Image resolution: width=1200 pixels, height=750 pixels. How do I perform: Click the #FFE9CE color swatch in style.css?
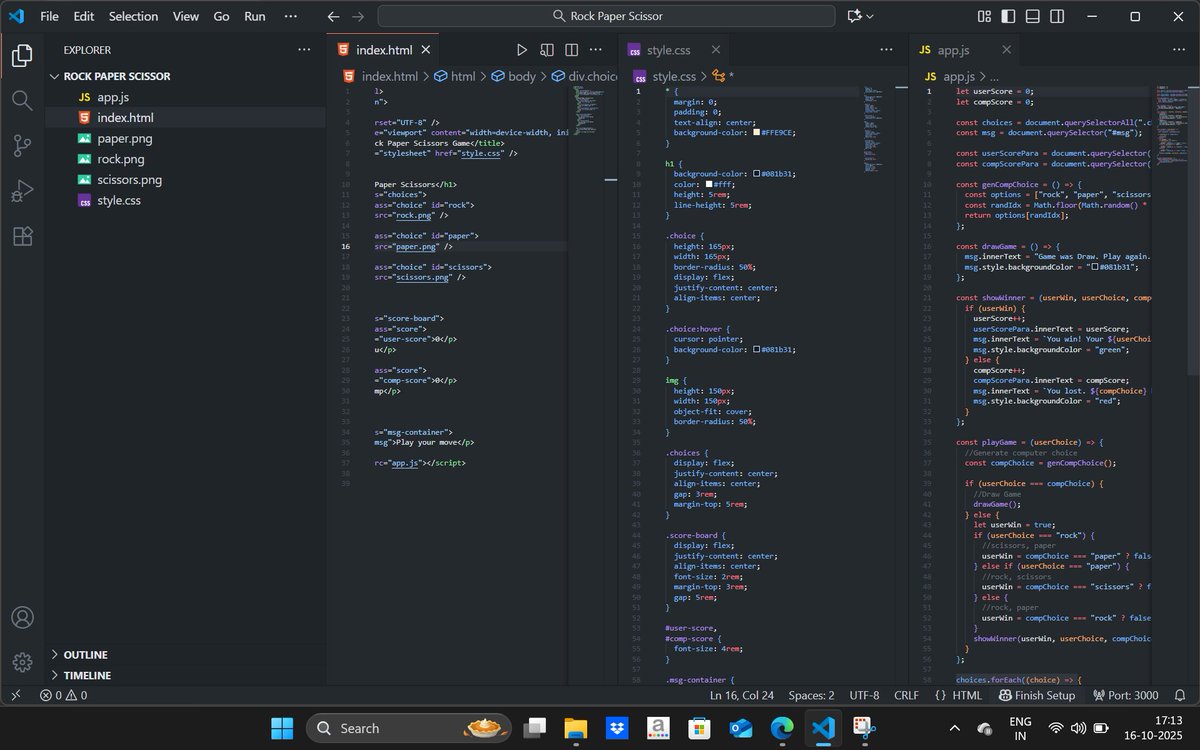tap(757, 132)
